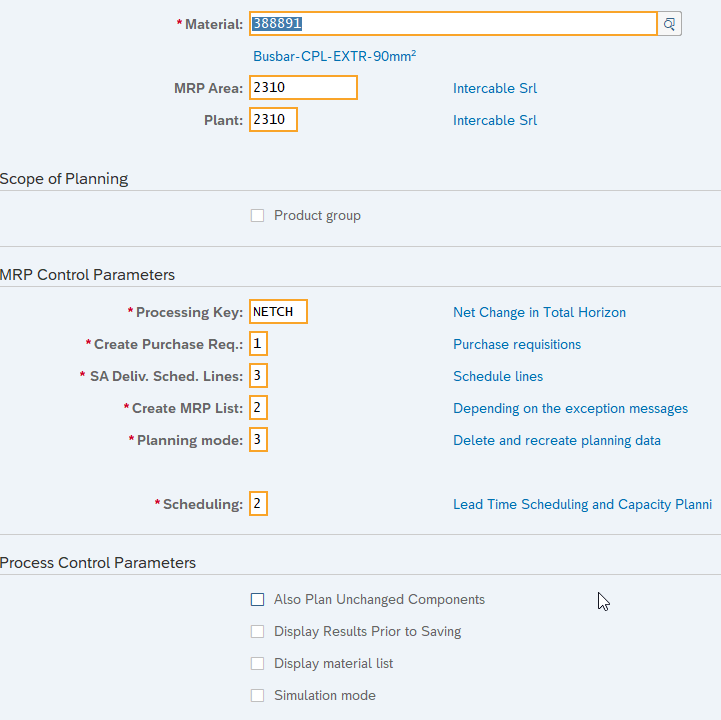Check the Product group checkbox
721x720 pixels.
(x=257, y=216)
